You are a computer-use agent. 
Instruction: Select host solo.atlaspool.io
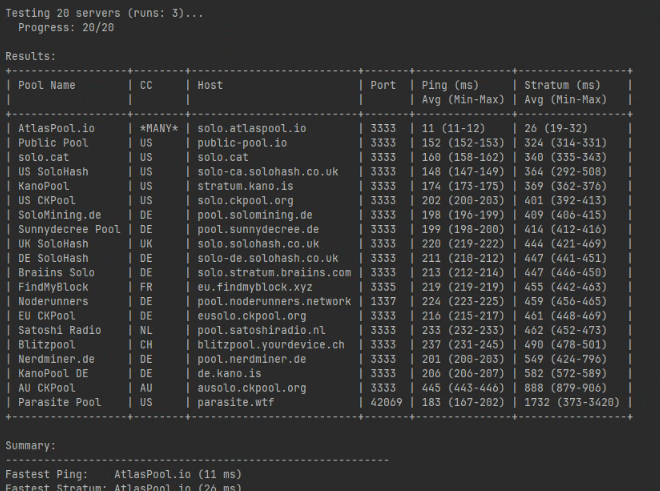tap(252, 128)
